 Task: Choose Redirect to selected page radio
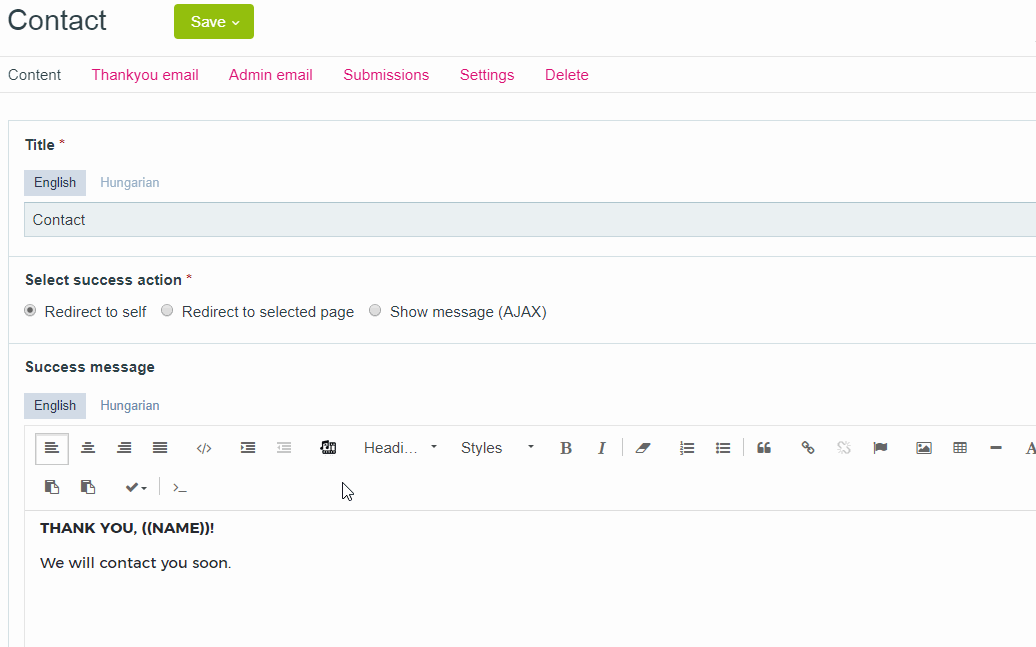tap(168, 311)
